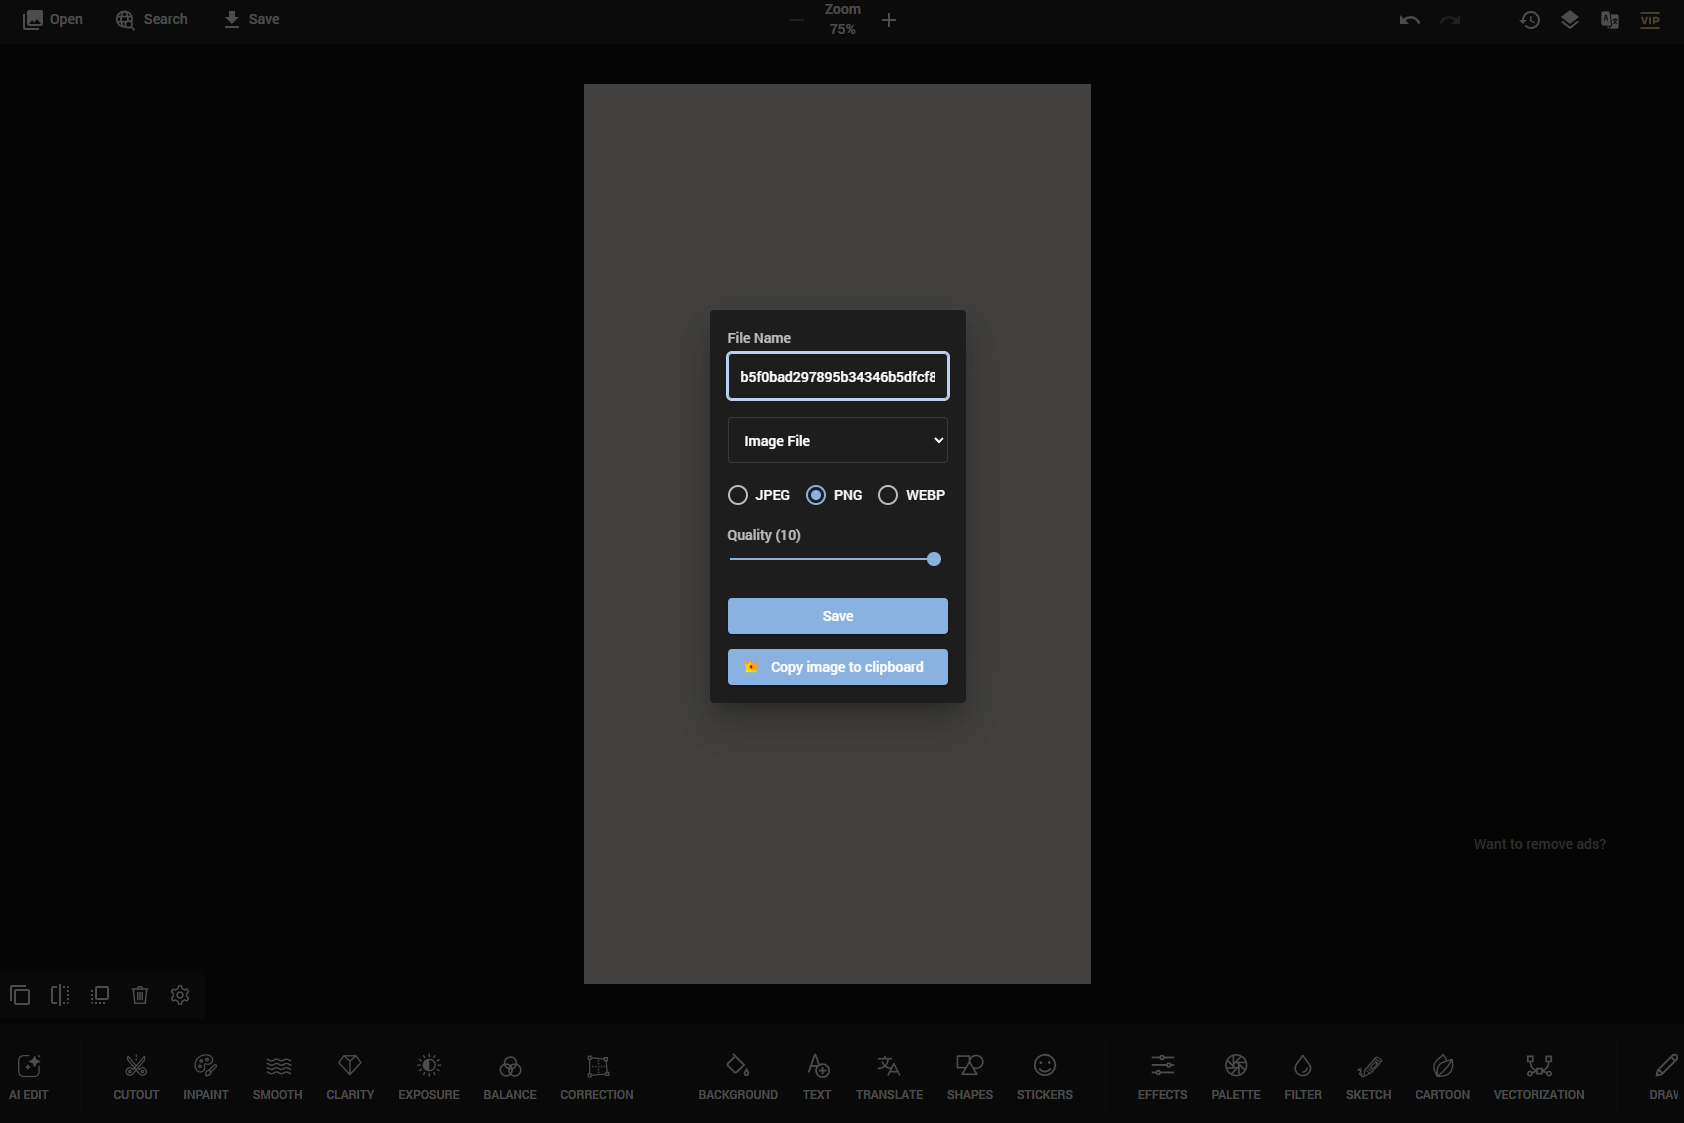Adjust the Quality slider handle

tap(934, 559)
